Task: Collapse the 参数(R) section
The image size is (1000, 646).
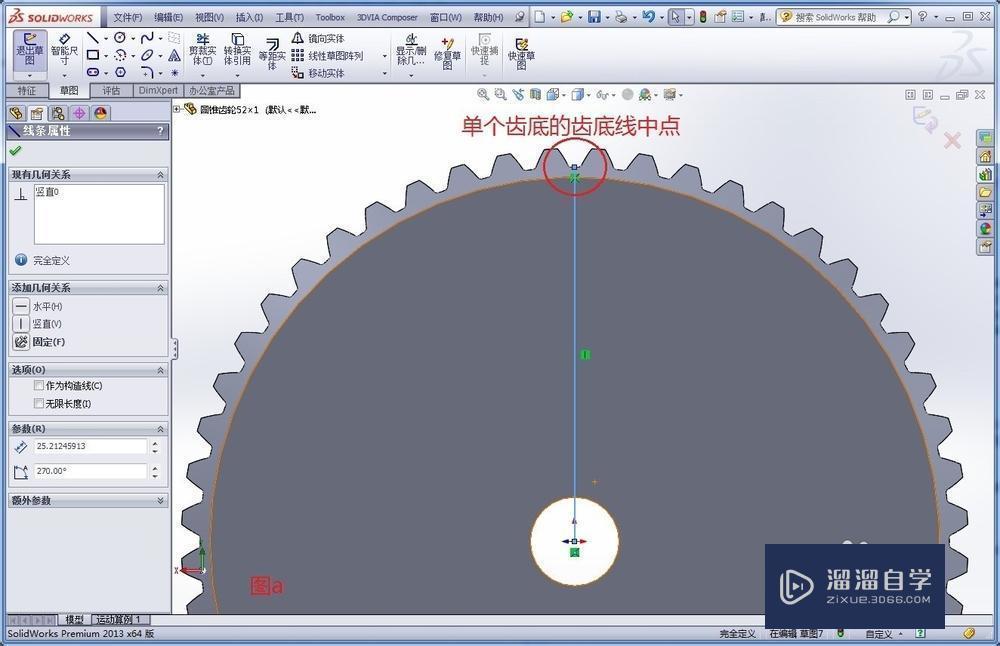Action: (x=160, y=429)
